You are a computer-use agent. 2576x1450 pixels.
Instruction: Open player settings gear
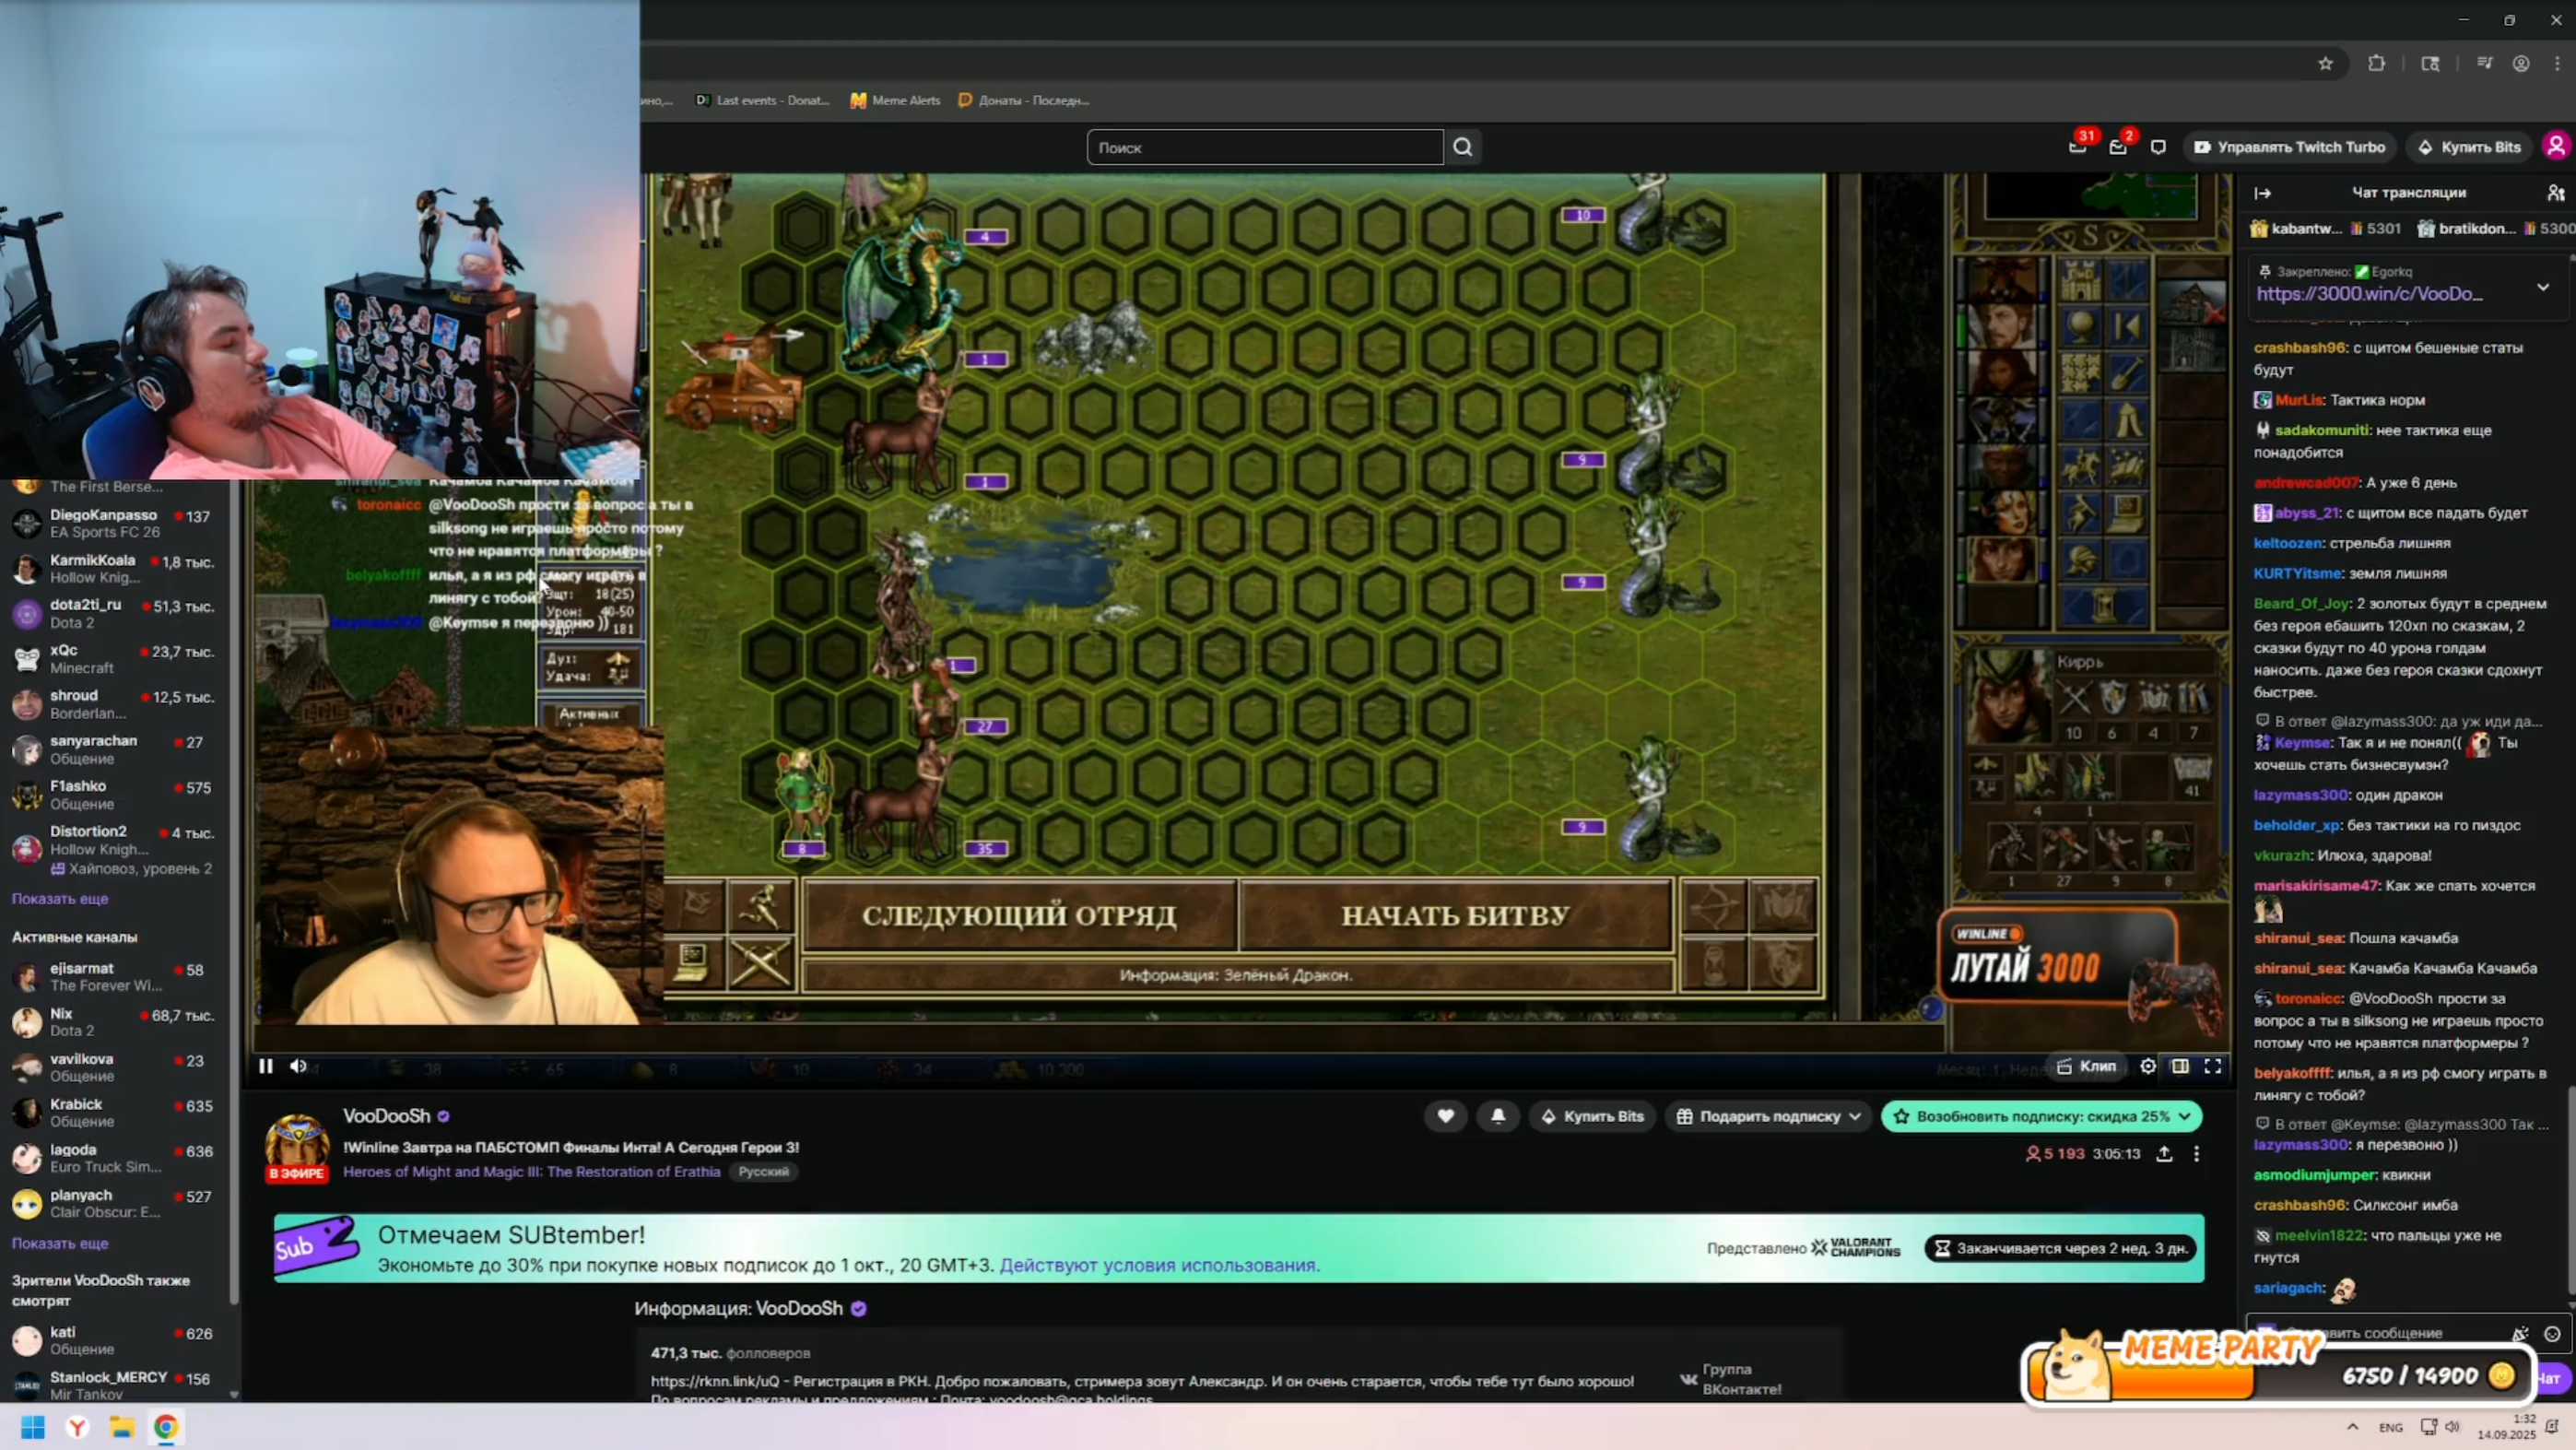tap(2147, 1066)
